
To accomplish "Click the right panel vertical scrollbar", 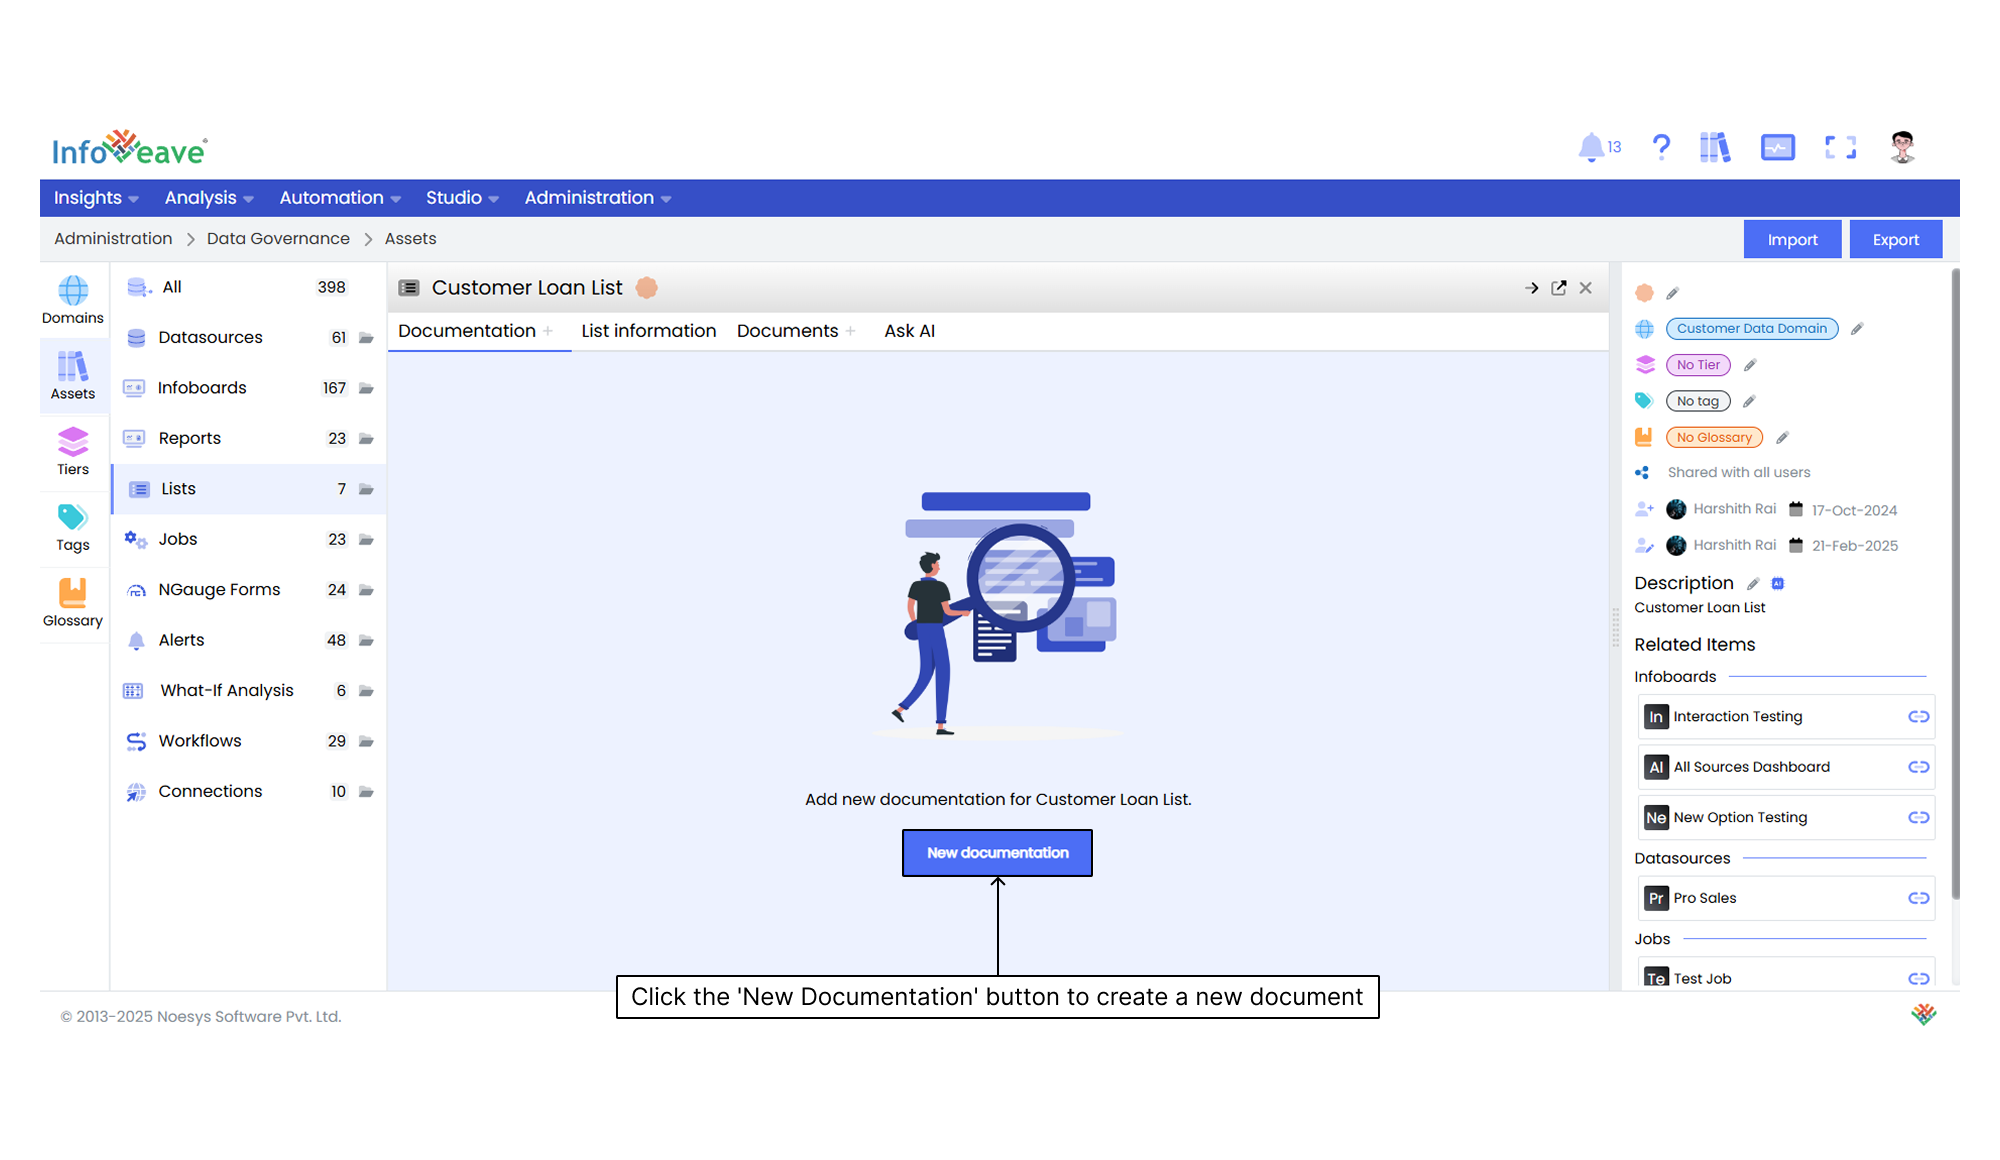I will tap(1955, 585).
